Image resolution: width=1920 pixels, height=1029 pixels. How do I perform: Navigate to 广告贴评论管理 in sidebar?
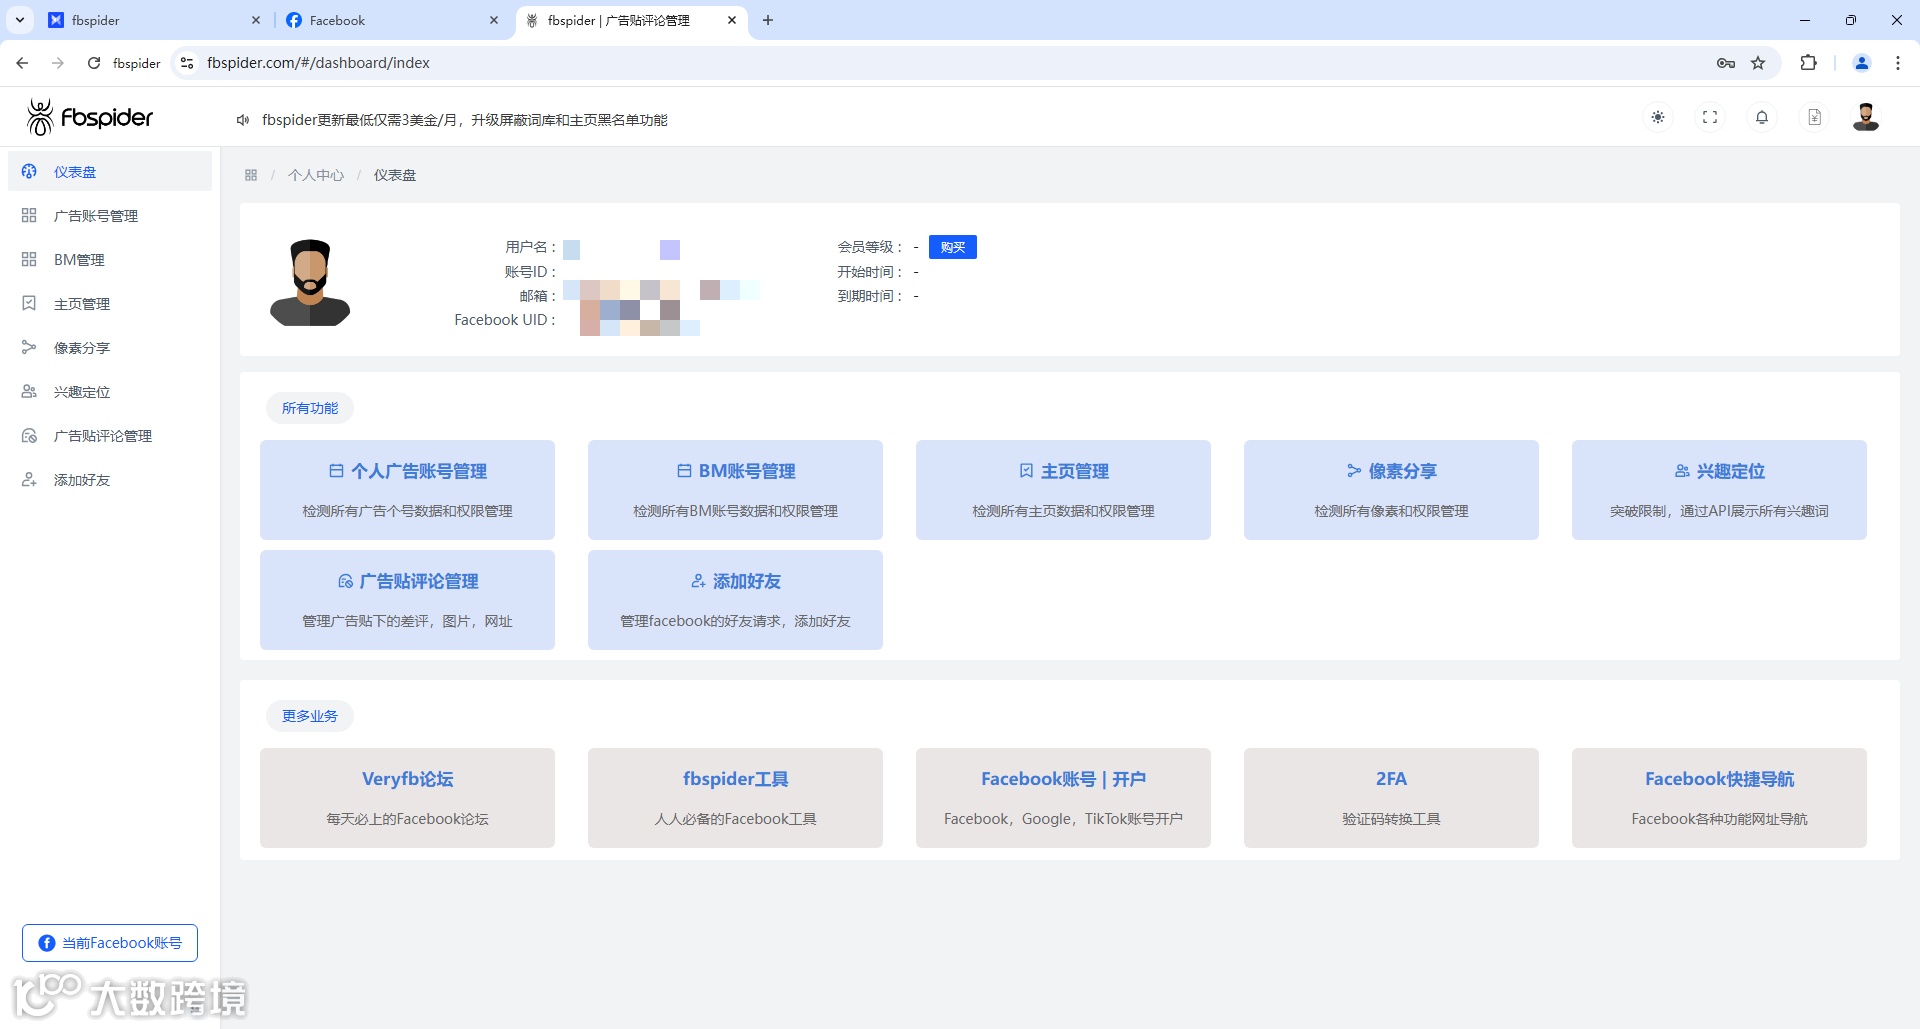click(x=110, y=436)
